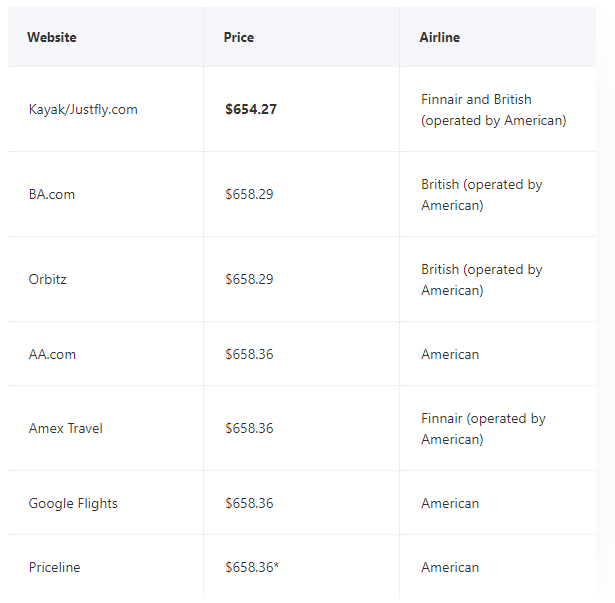615x603 pixels.
Task: Click the AA.com website entry
Action: coord(52,354)
